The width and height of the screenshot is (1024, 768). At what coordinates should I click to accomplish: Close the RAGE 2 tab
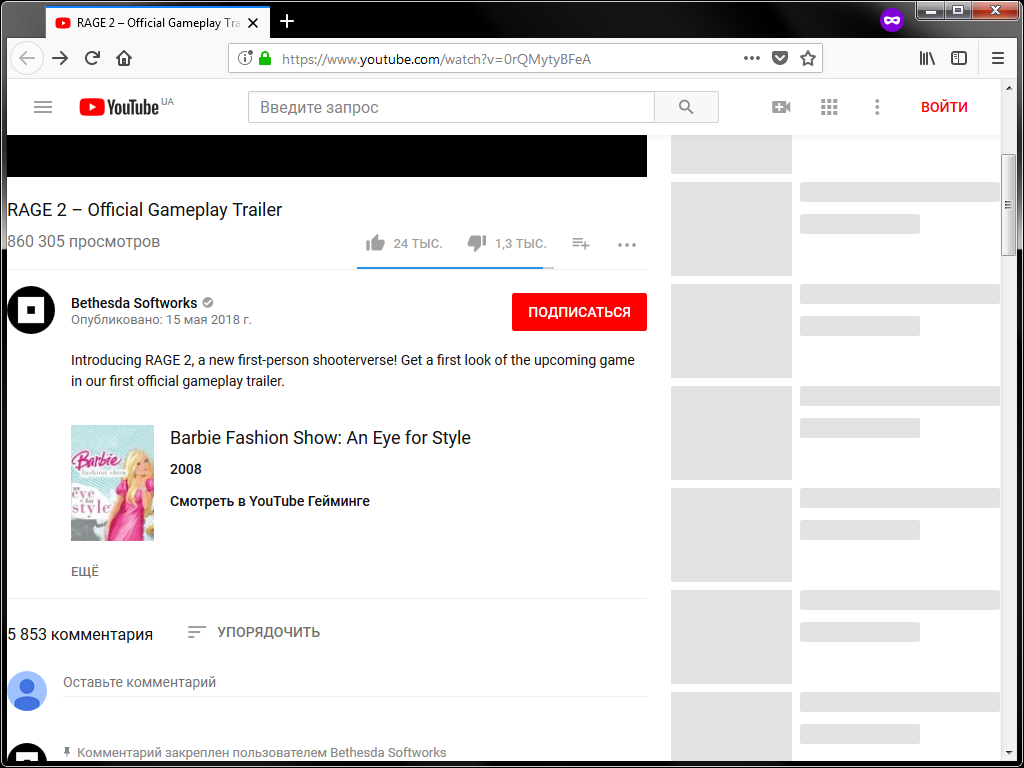click(x=253, y=23)
